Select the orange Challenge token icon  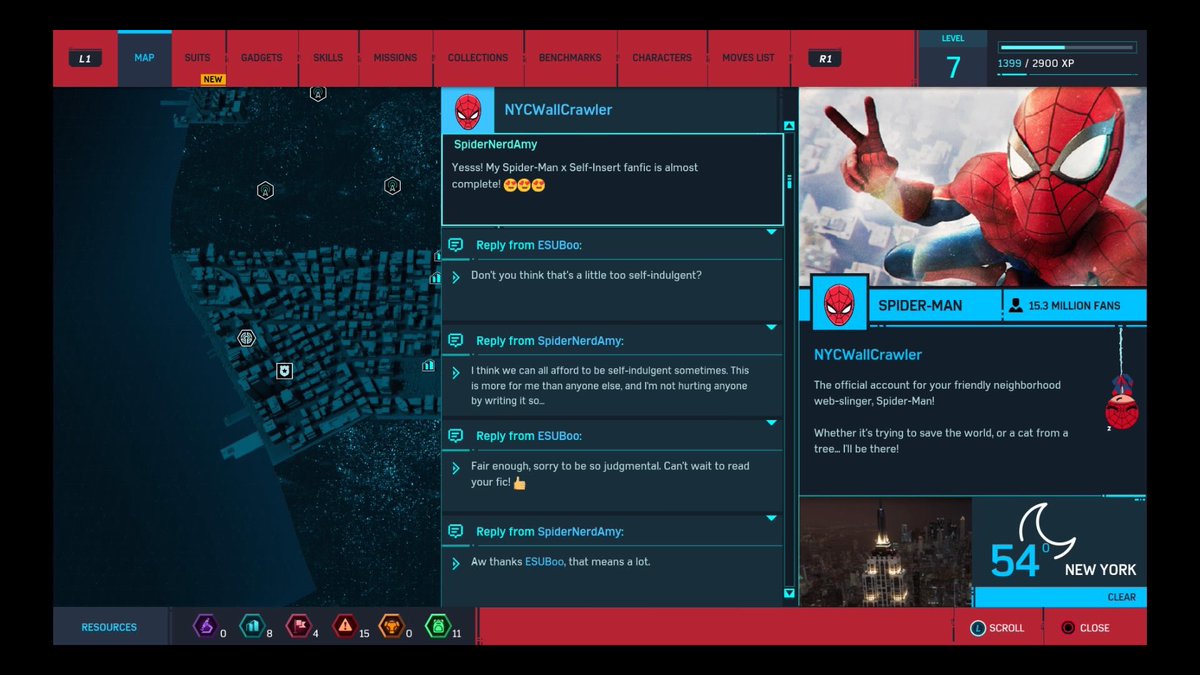click(391, 627)
